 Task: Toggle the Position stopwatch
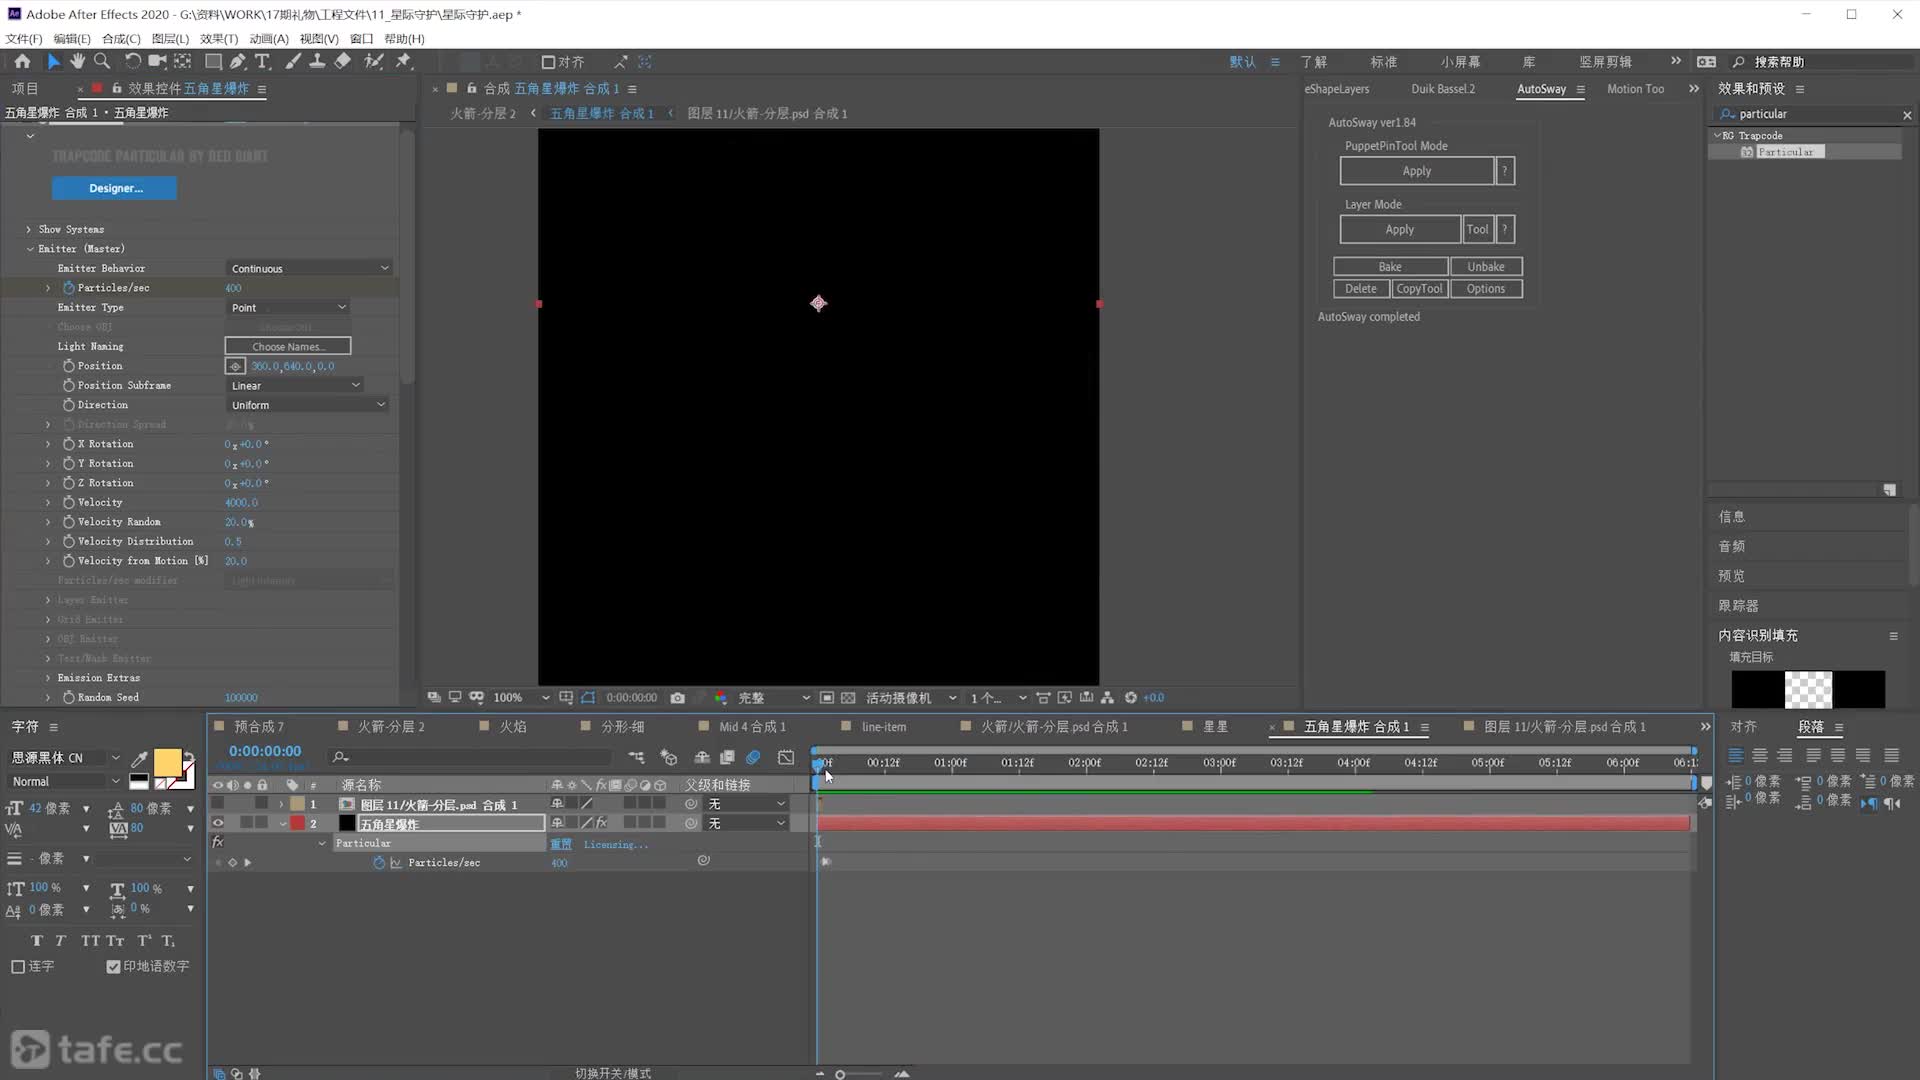click(69, 366)
